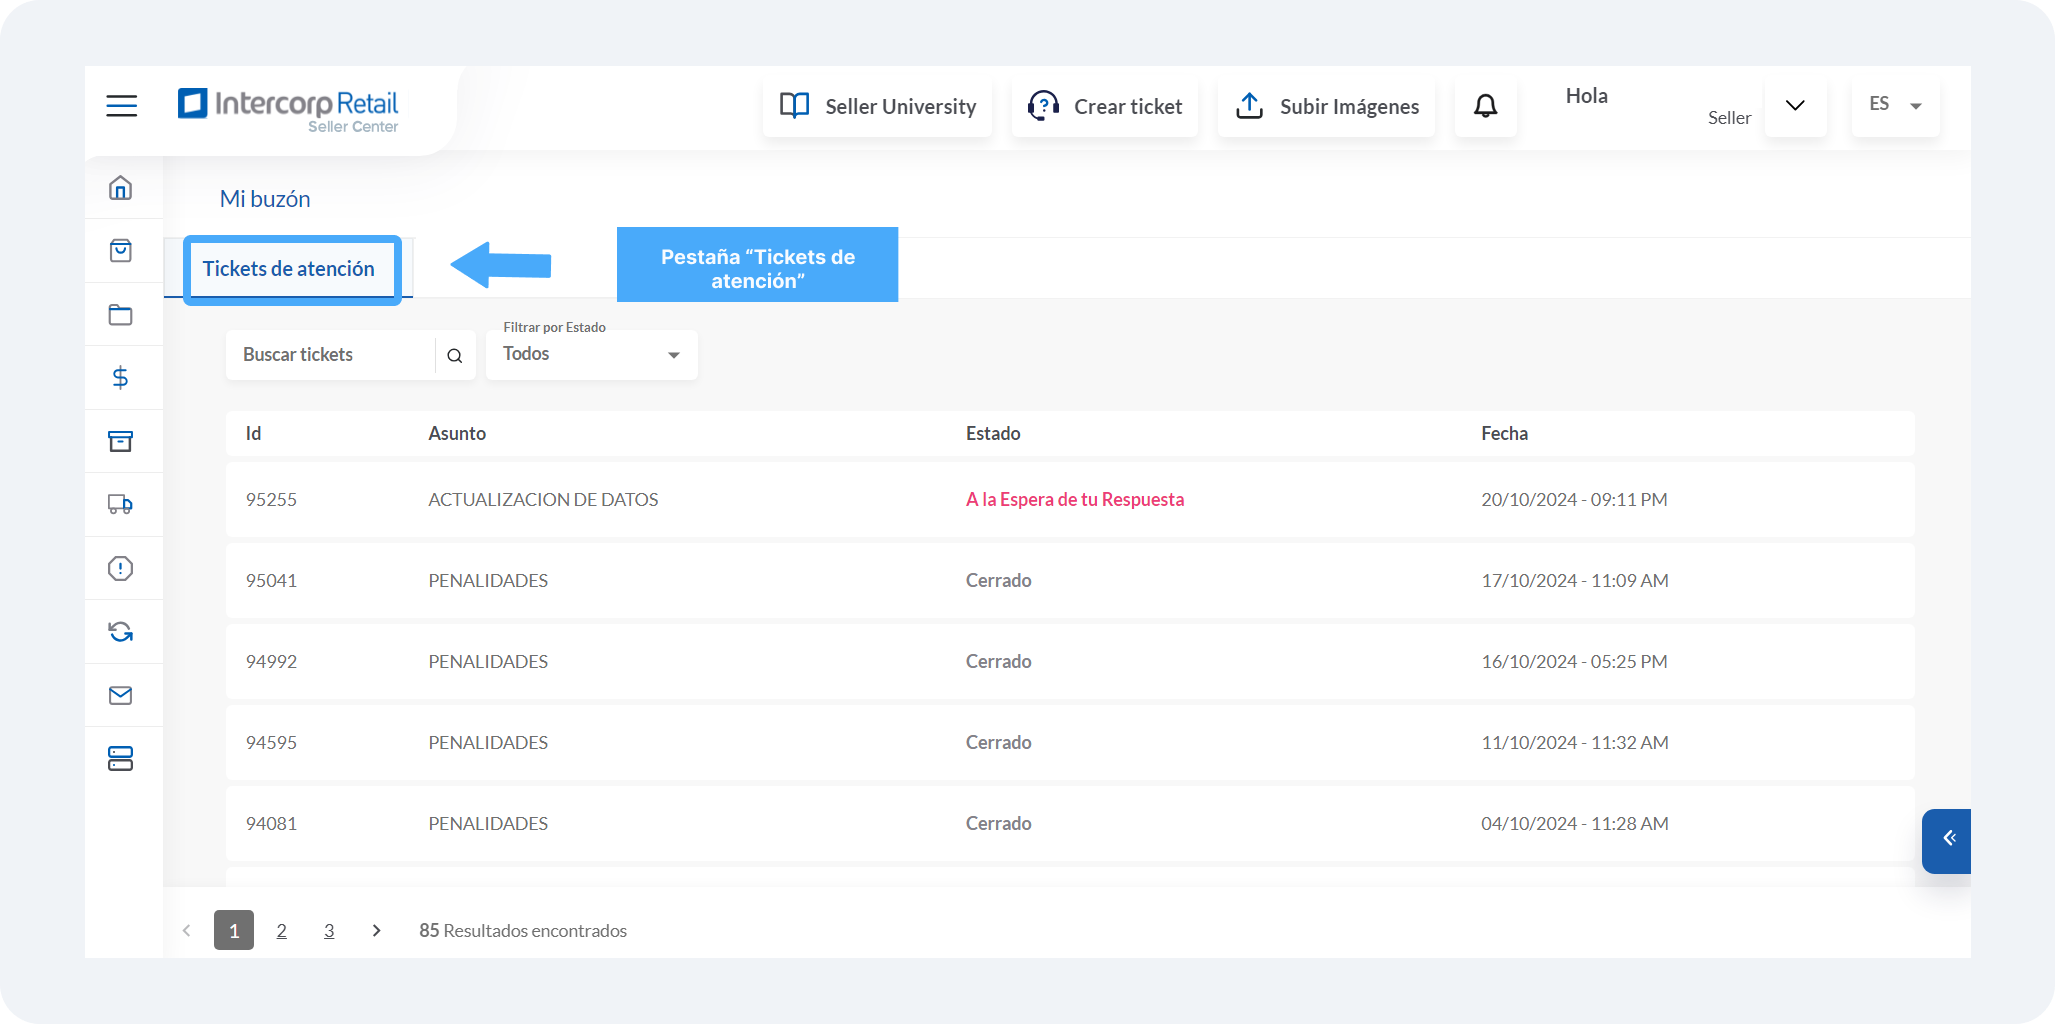Open the archive box sidebar icon
The width and height of the screenshot is (2055, 1024).
point(120,441)
